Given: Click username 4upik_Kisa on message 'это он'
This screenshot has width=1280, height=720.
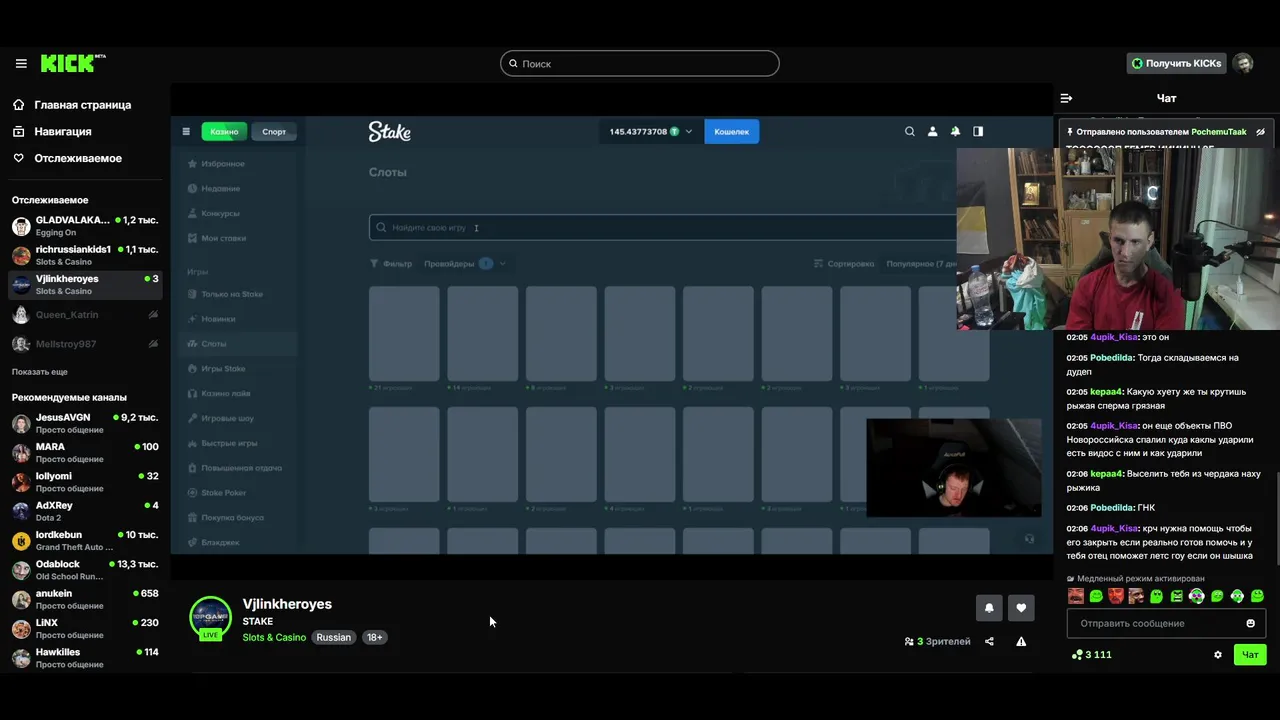Looking at the screenshot, I should point(1114,337).
